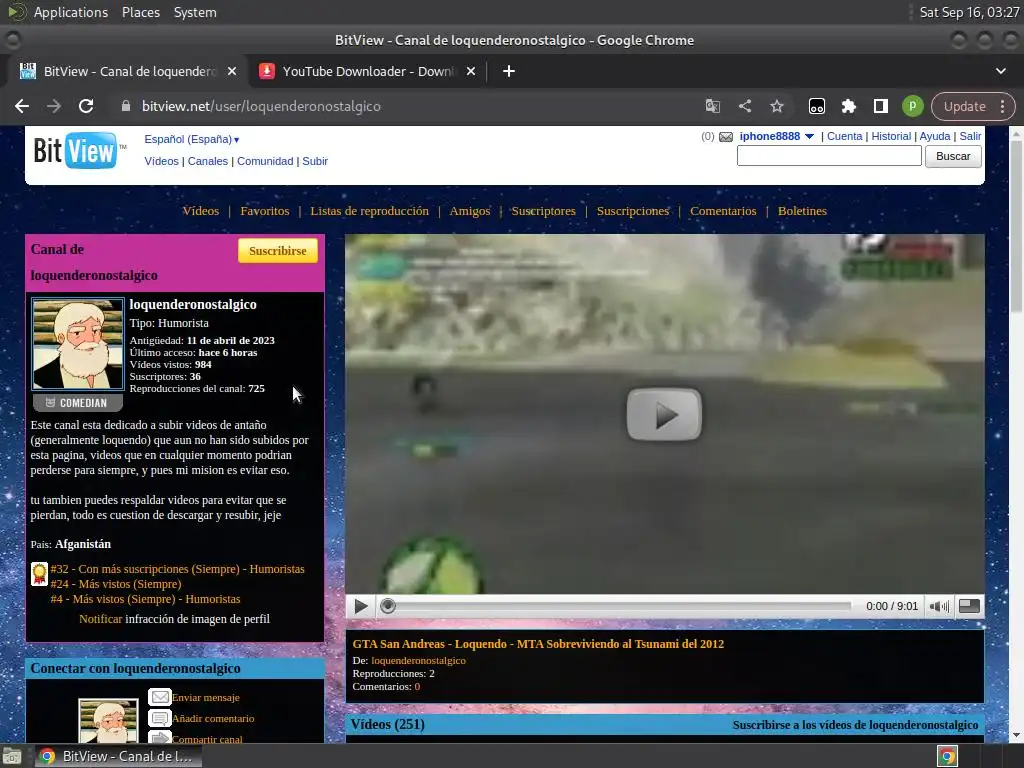Open Cuenta account link

coord(844,136)
